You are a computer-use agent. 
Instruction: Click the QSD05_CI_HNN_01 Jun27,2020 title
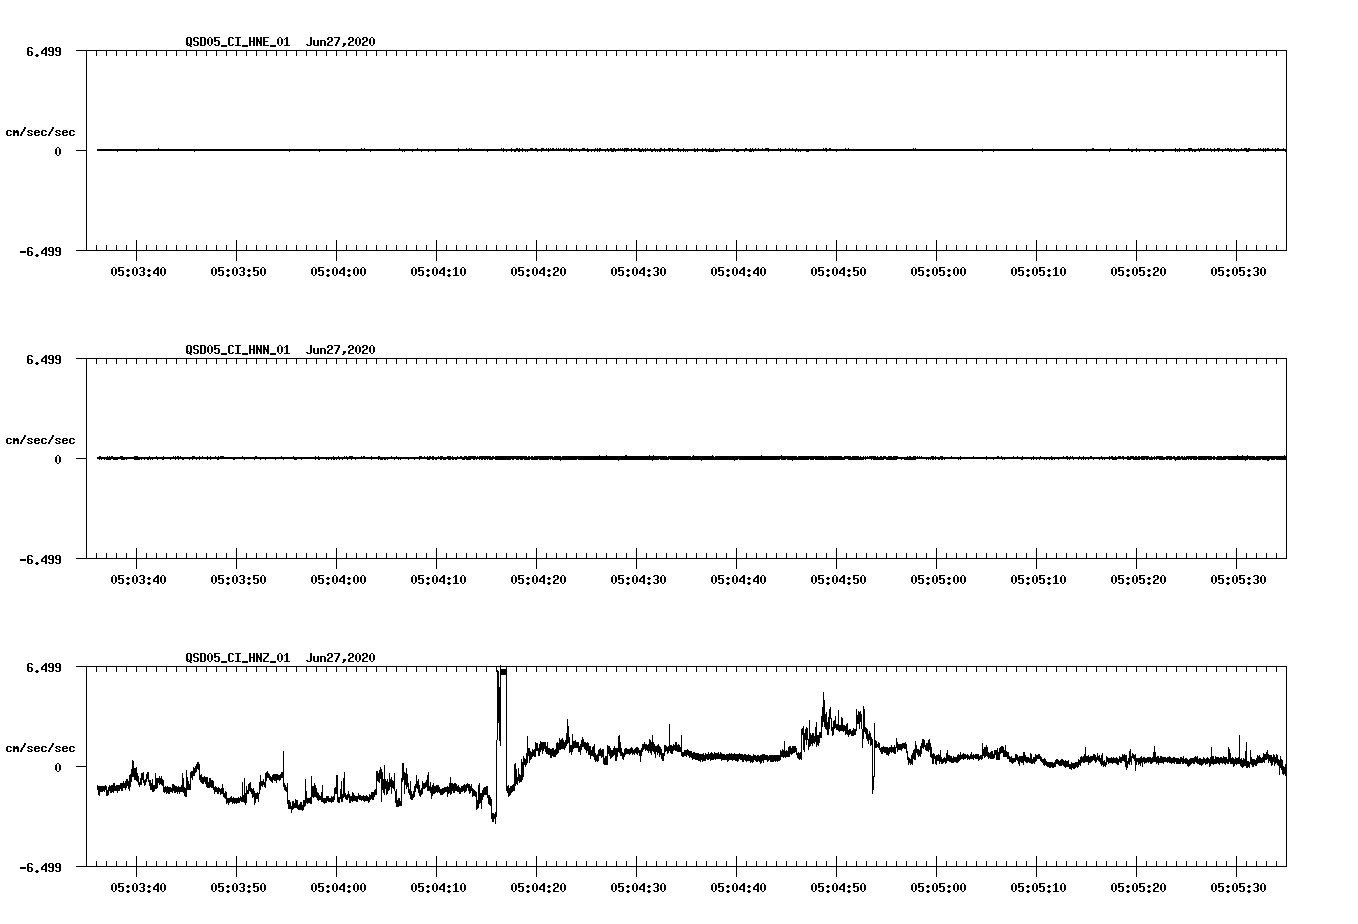coord(280,350)
